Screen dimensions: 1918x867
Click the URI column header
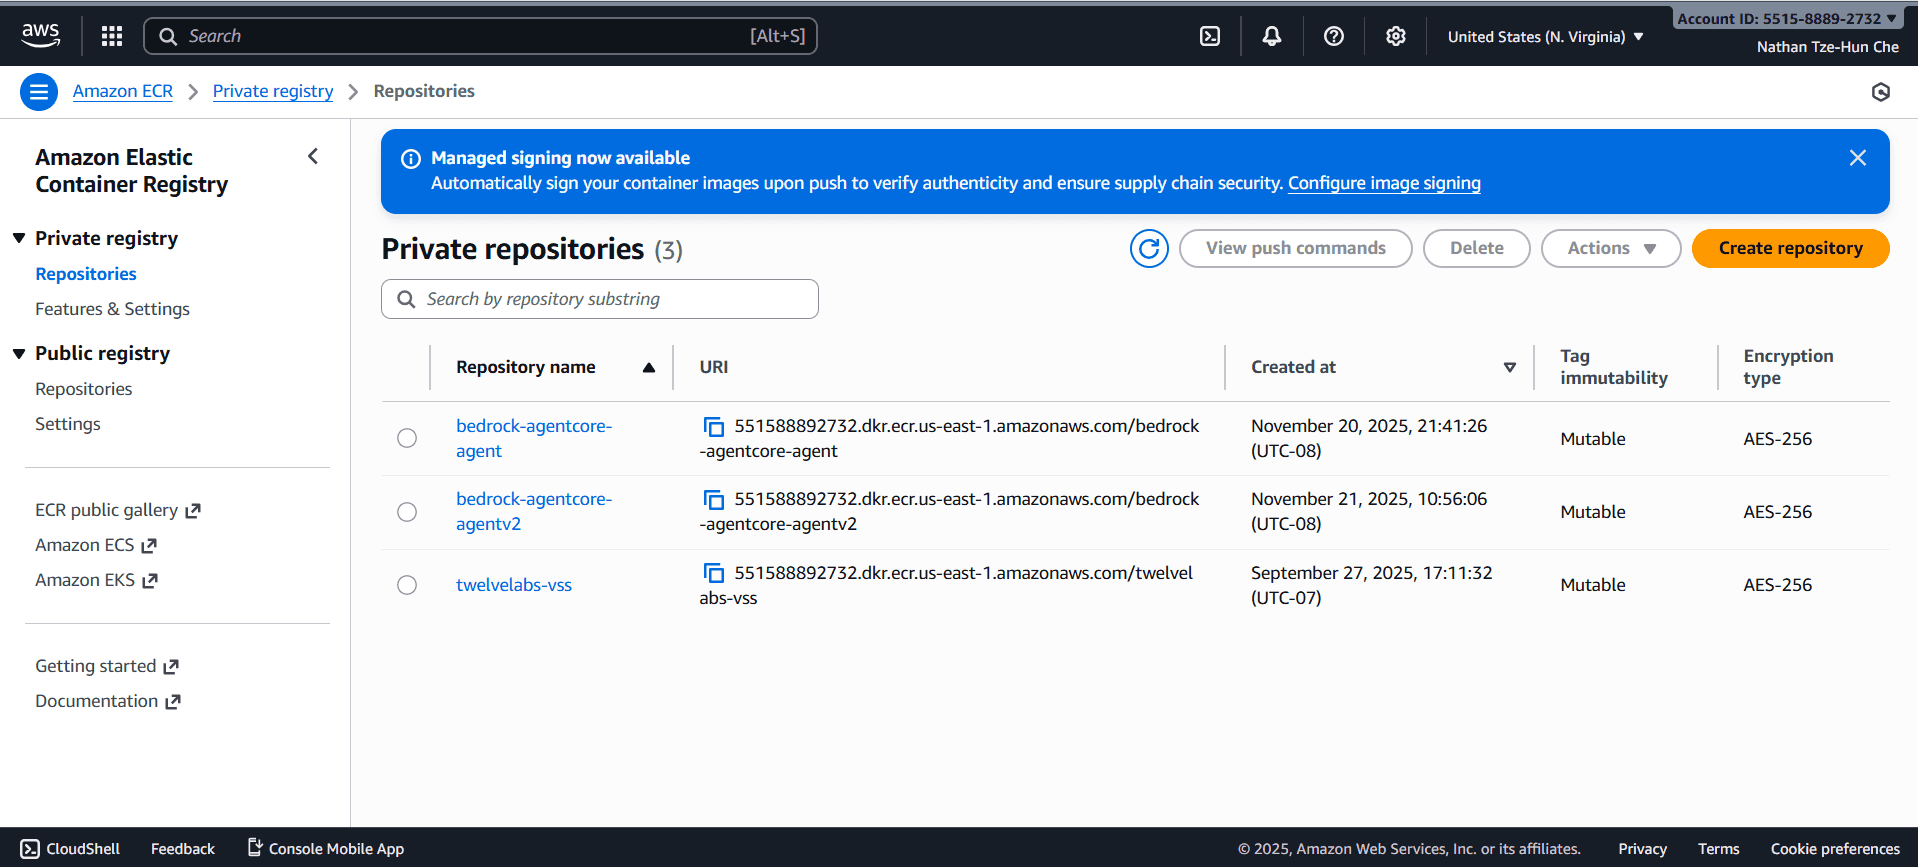[714, 367]
